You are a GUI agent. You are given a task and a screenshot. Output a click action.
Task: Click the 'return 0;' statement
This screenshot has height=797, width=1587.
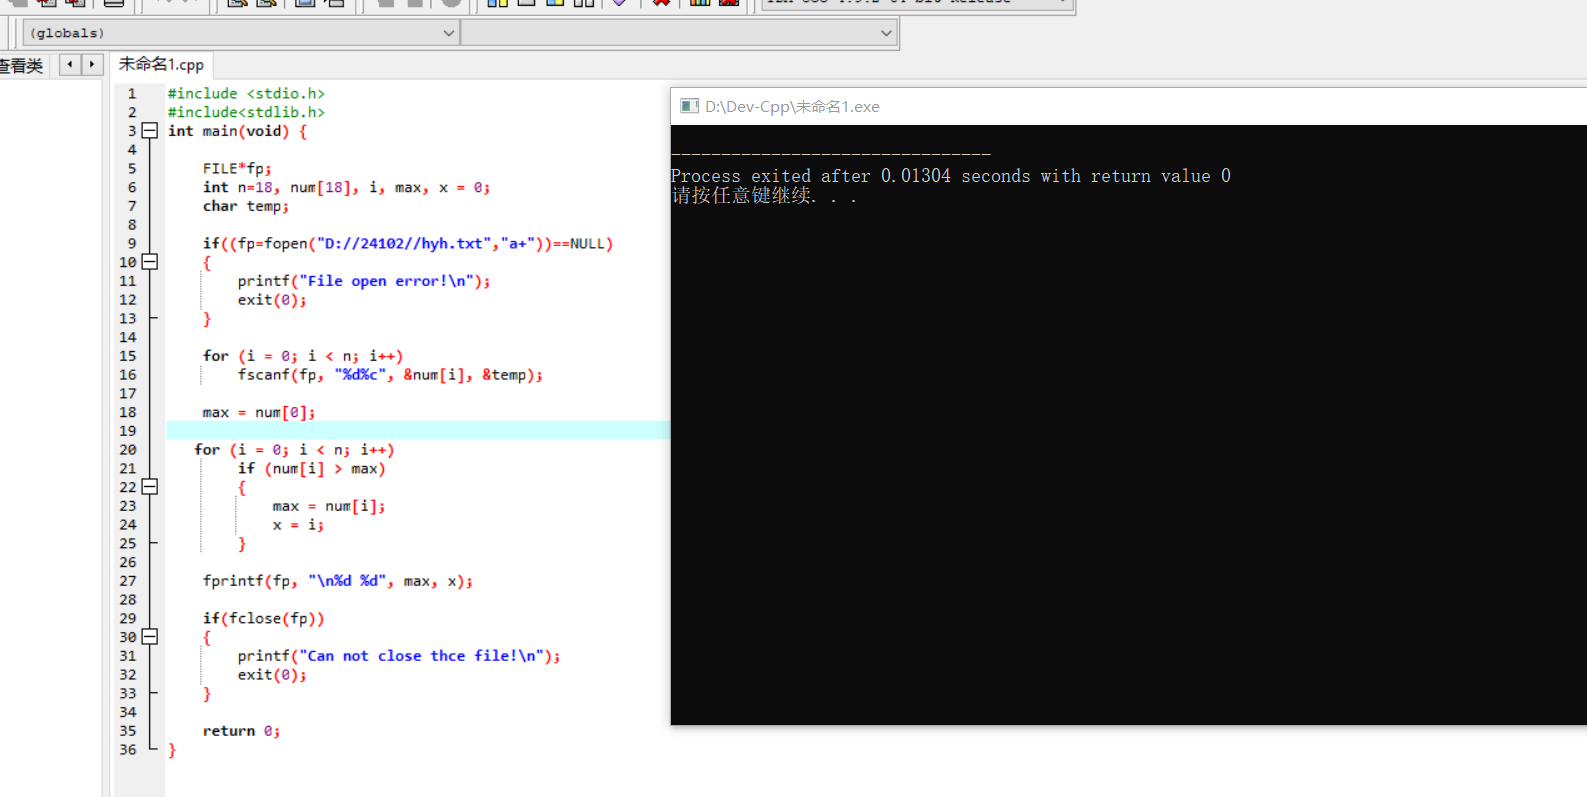(x=241, y=731)
